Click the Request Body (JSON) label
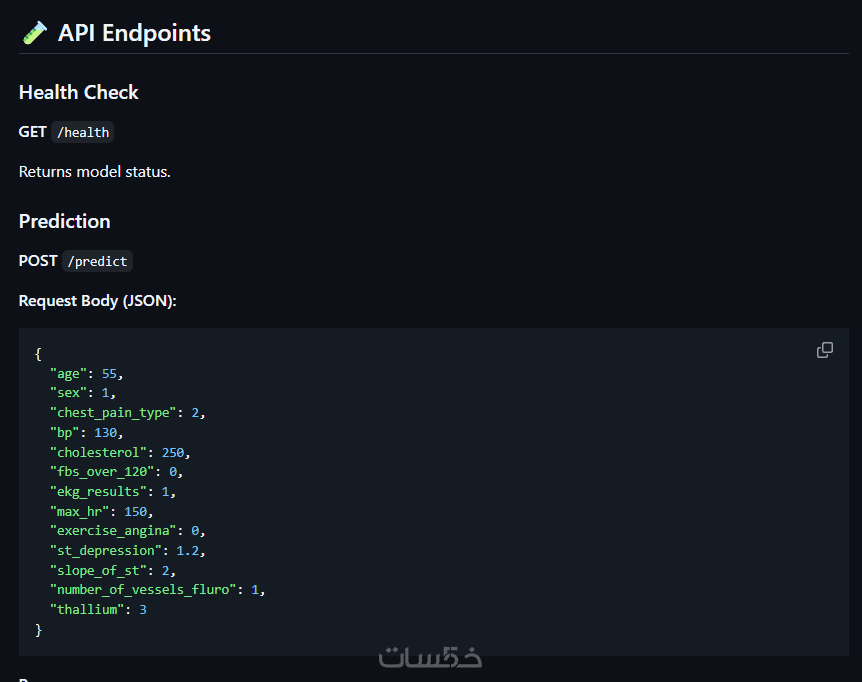Viewport: 862px width, 682px height. tap(98, 301)
